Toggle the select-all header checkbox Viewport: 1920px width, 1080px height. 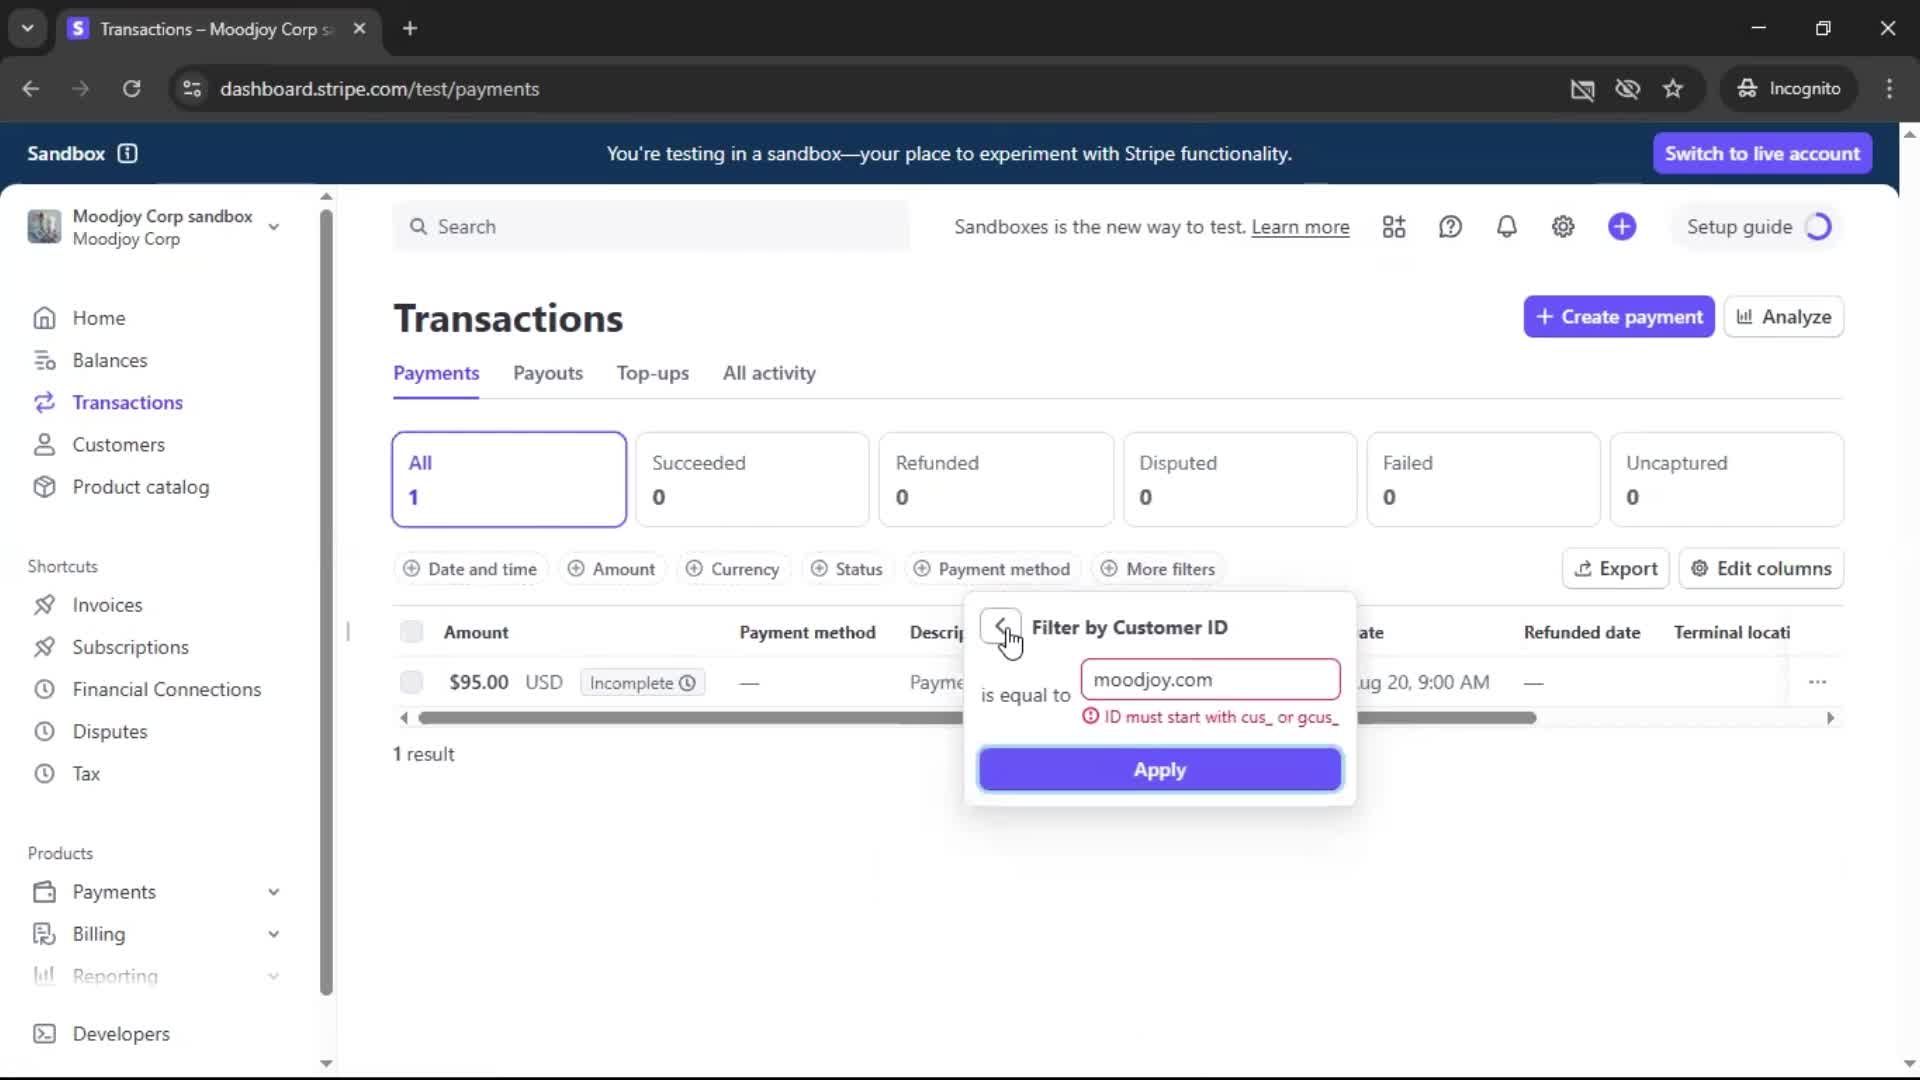pyautogui.click(x=411, y=632)
